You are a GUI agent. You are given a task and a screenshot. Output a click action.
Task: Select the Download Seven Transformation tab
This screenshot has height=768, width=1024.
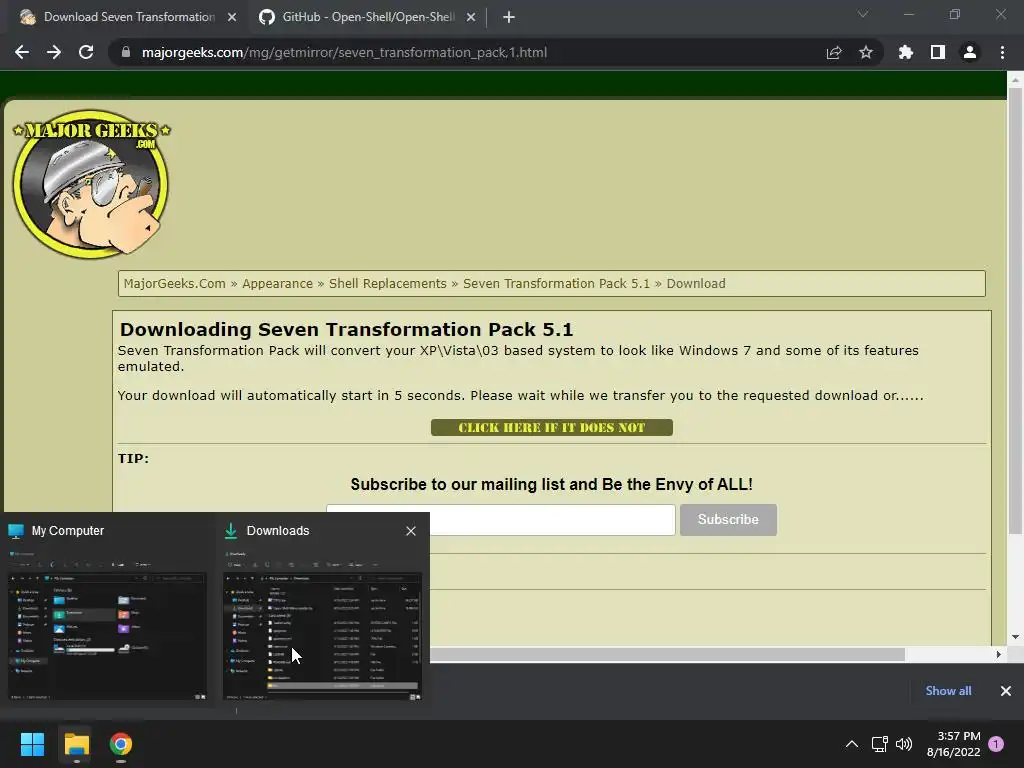129,17
